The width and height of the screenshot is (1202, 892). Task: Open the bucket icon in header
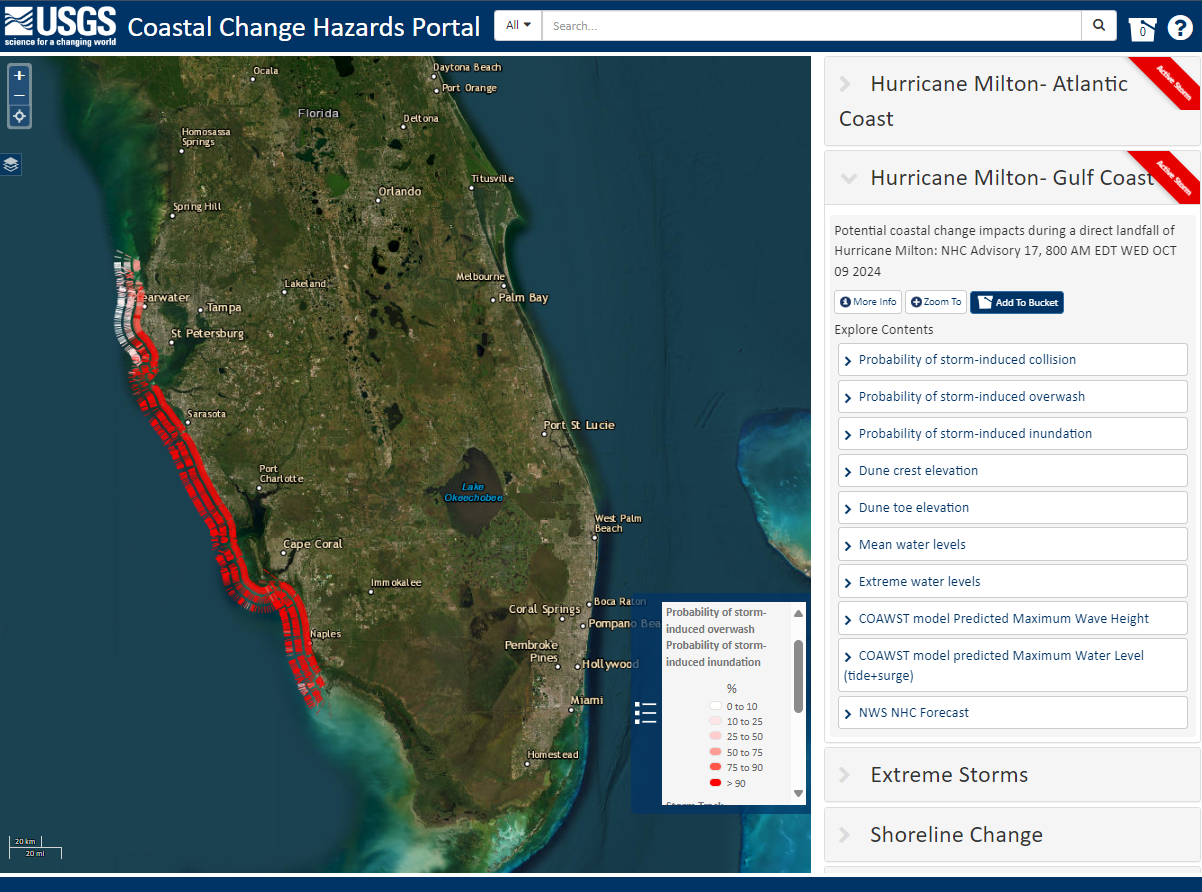pos(1143,28)
